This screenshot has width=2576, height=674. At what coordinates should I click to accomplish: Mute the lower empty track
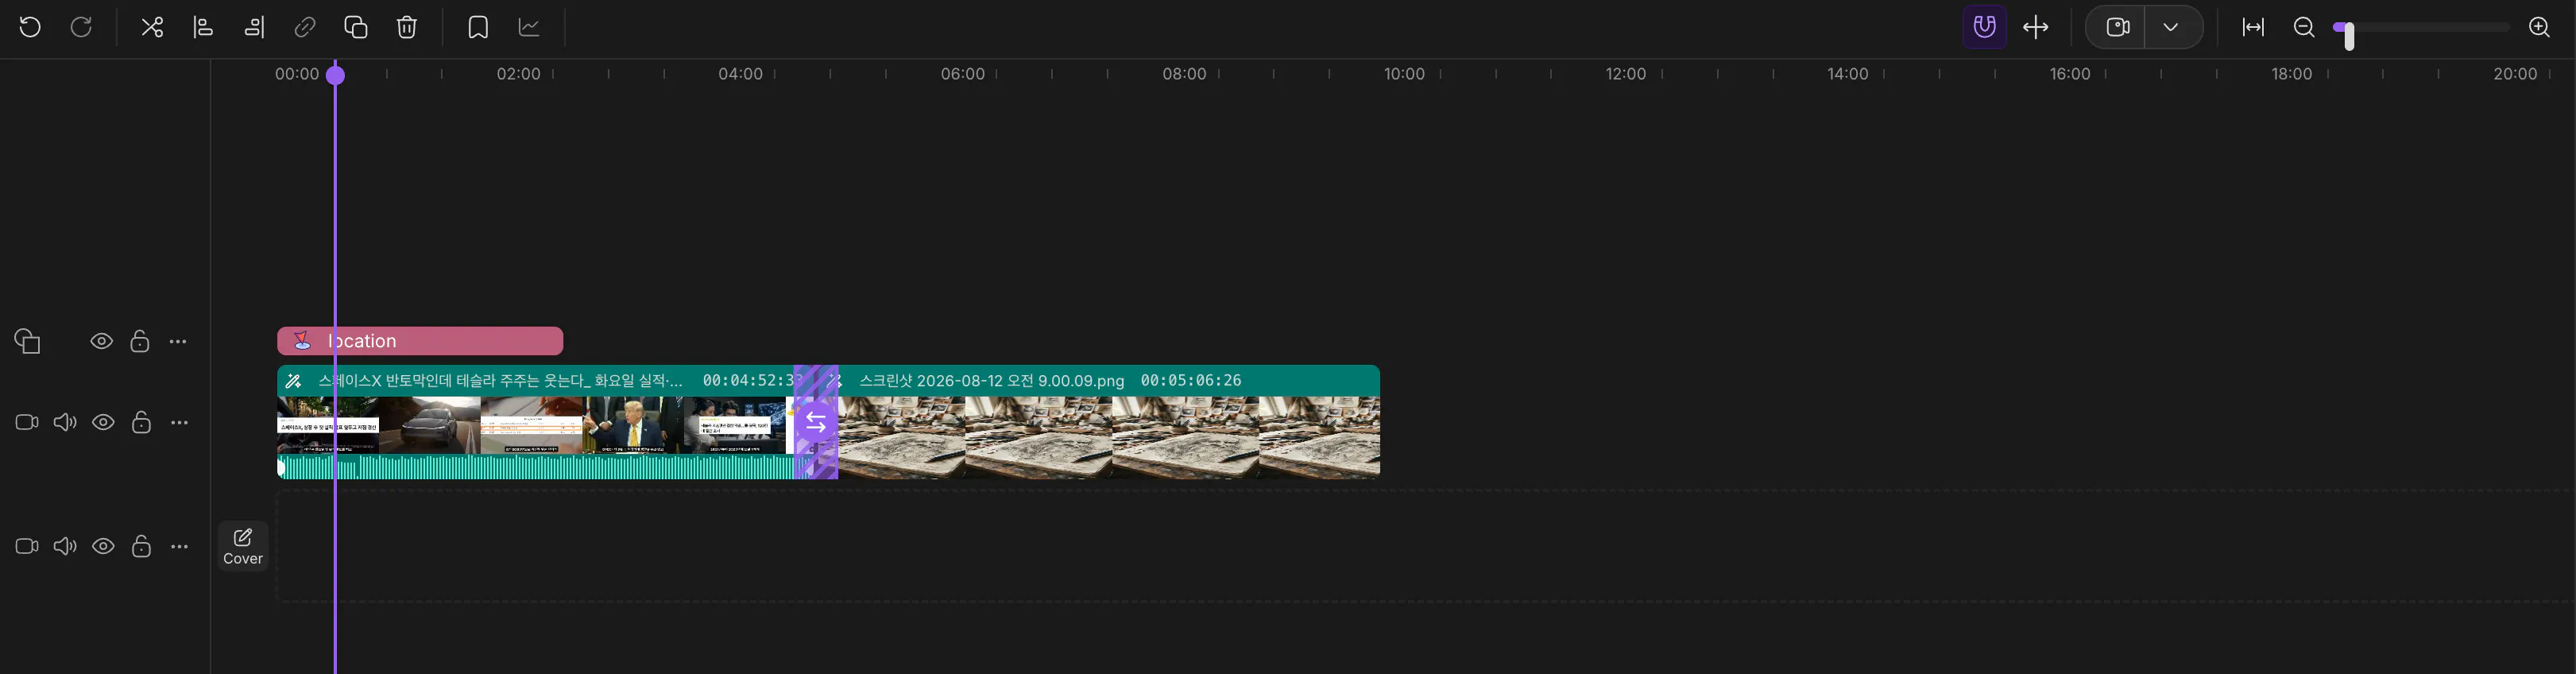pos(65,546)
